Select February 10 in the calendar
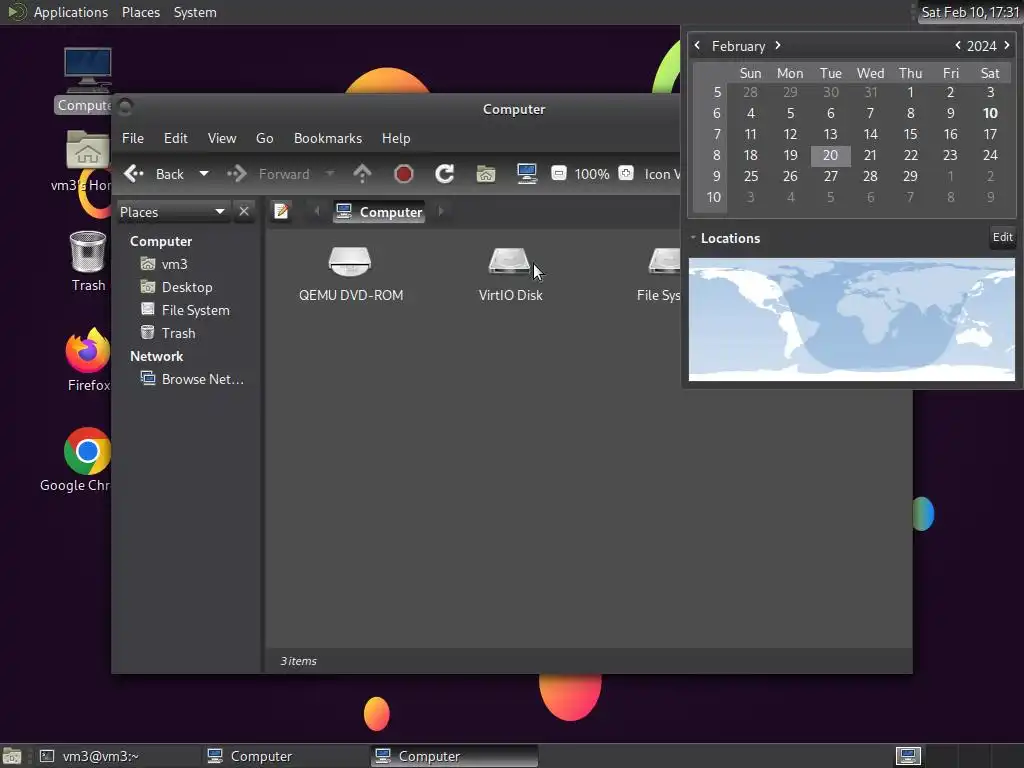Viewport: 1024px width, 768px height. 990,113
